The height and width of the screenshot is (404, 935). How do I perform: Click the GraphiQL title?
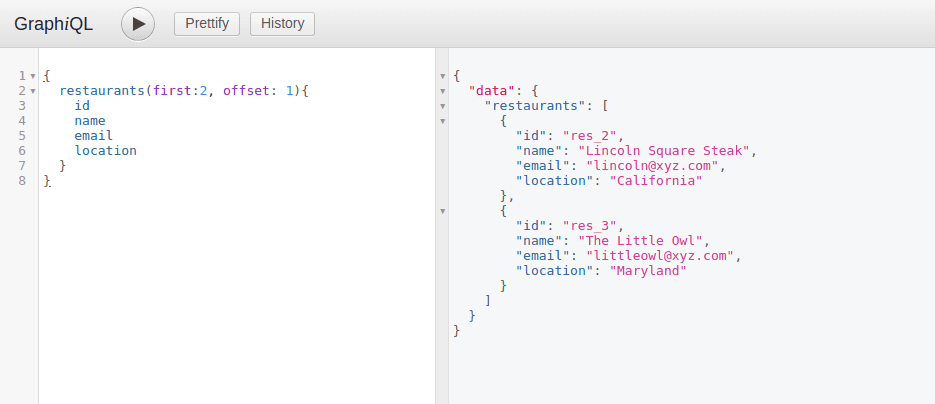[54, 24]
